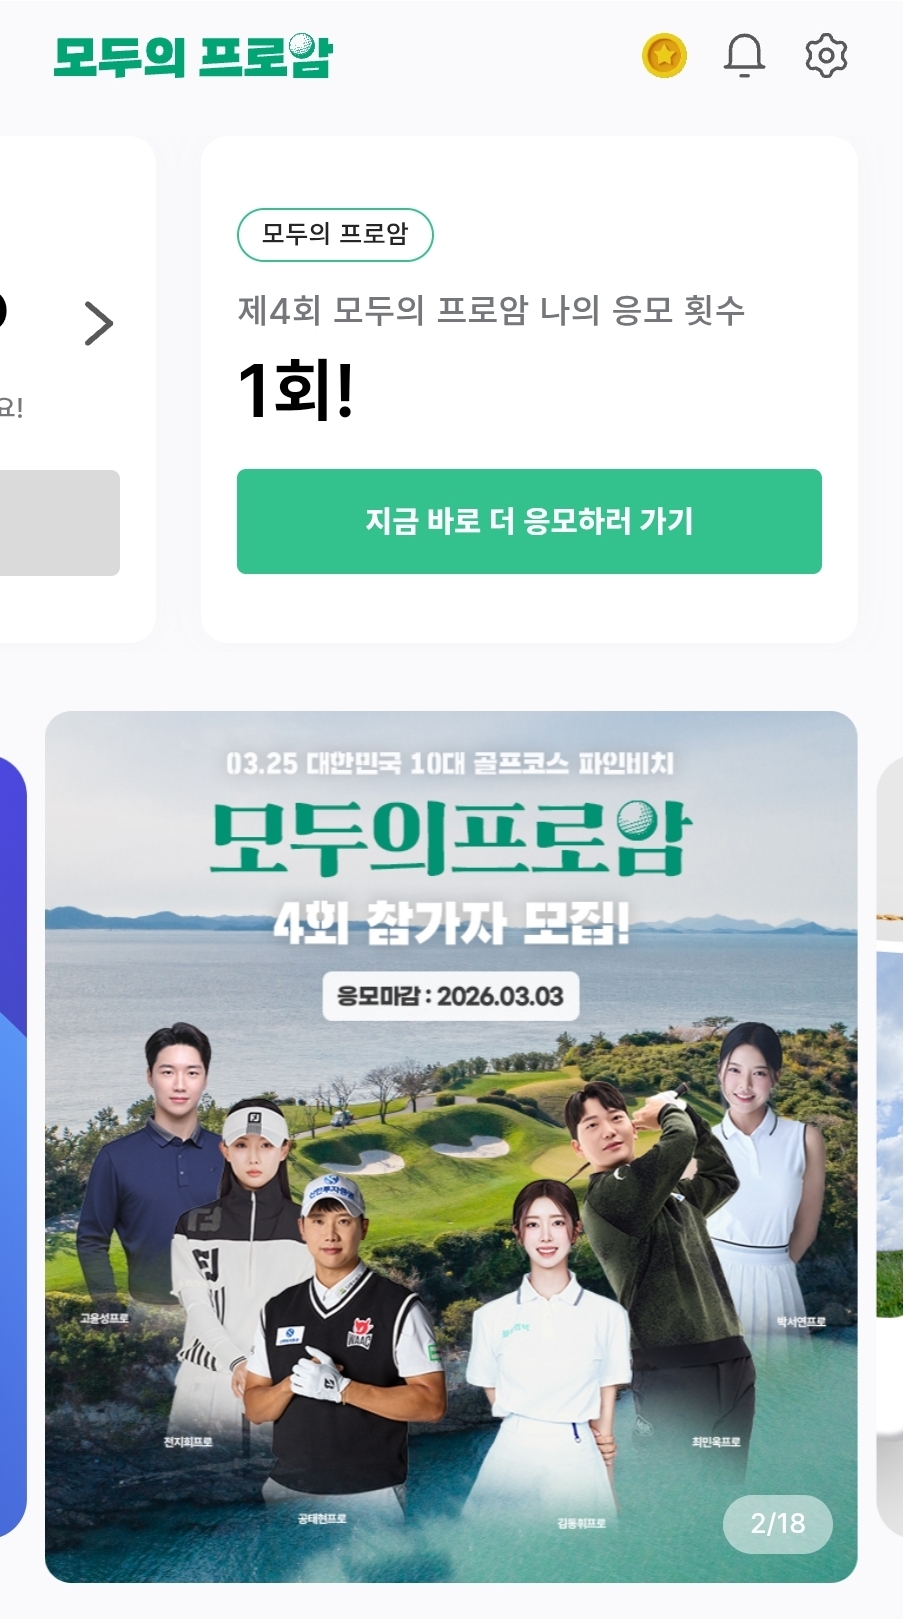Image resolution: width=904 pixels, height=1619 pixels.
Task: Tap the 2/18 banner page indicator
Action: pyautogui.click(x=778, y=1524)
